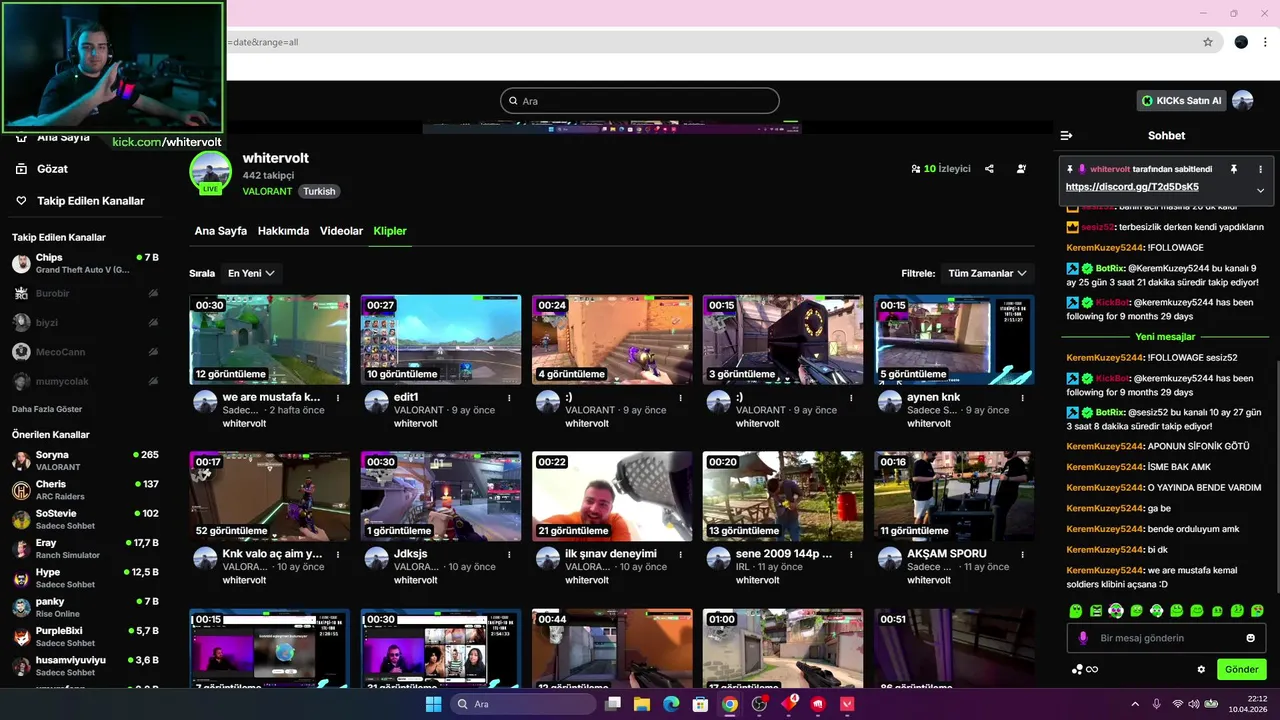Open the taskbar volume icon
Image resolution: width=1280 pixels, height=720 pixels.
click(1193, 704)
